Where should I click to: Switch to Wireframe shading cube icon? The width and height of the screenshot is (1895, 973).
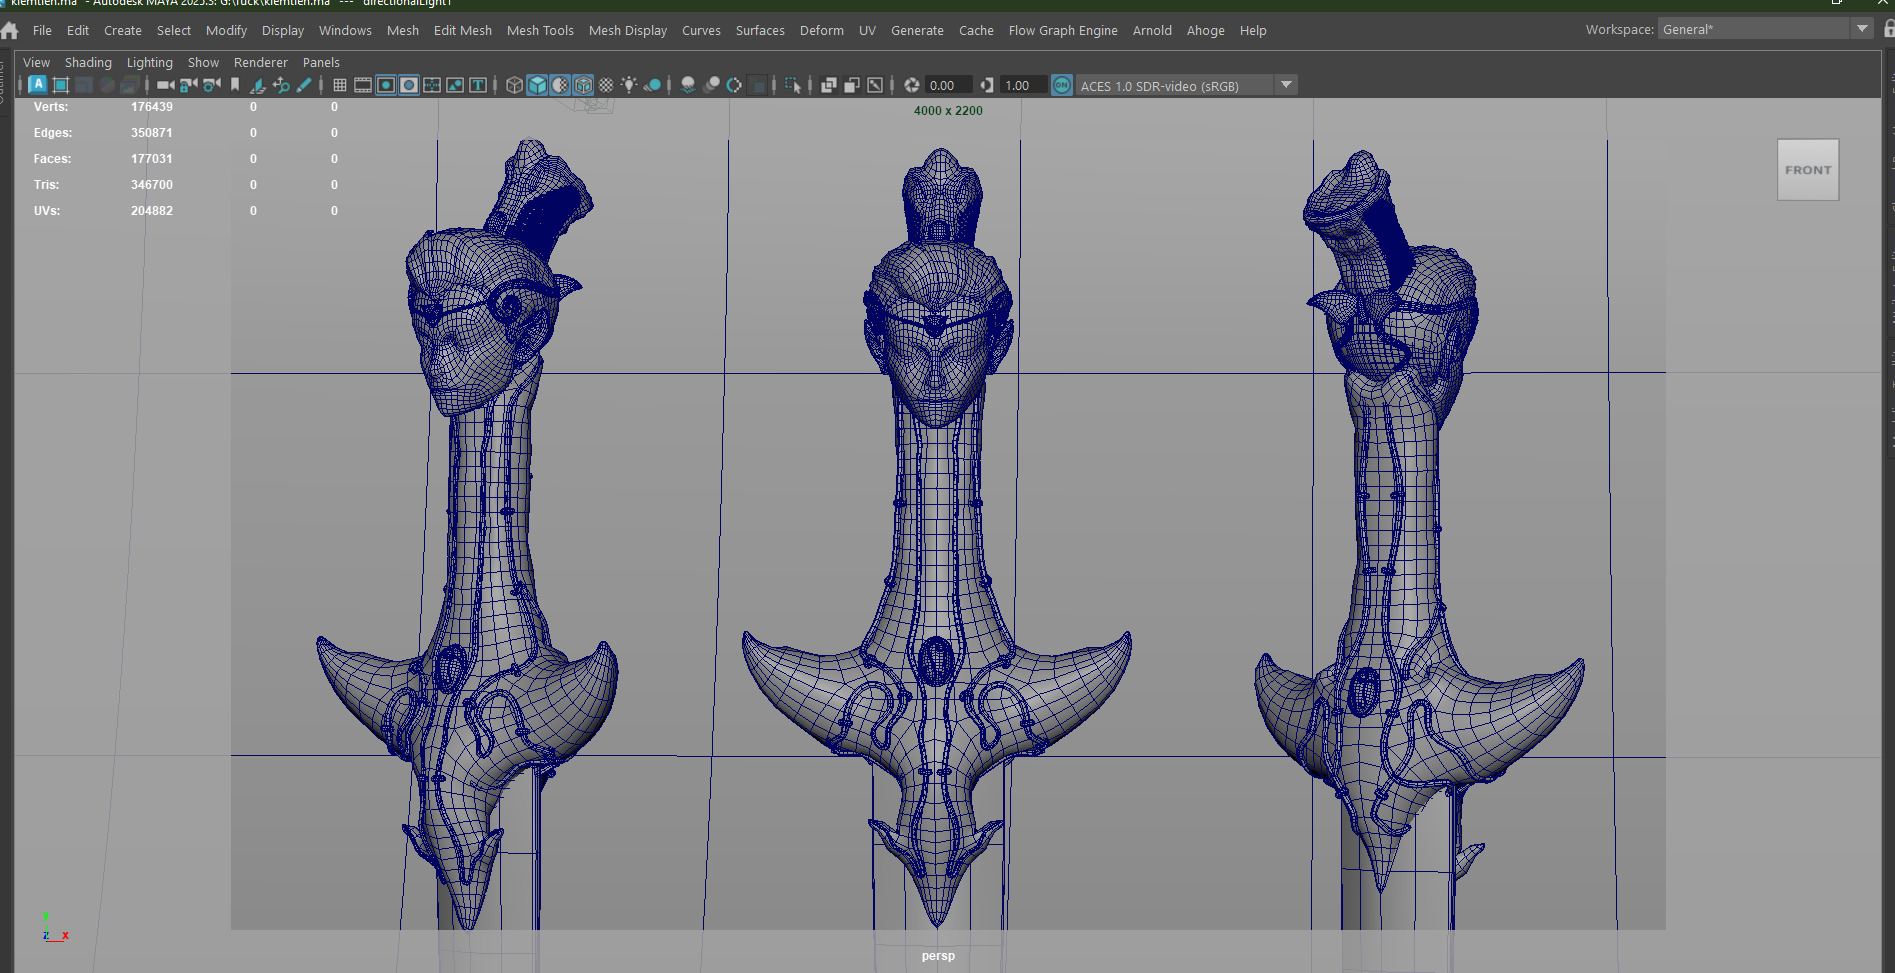click(514, 85)
